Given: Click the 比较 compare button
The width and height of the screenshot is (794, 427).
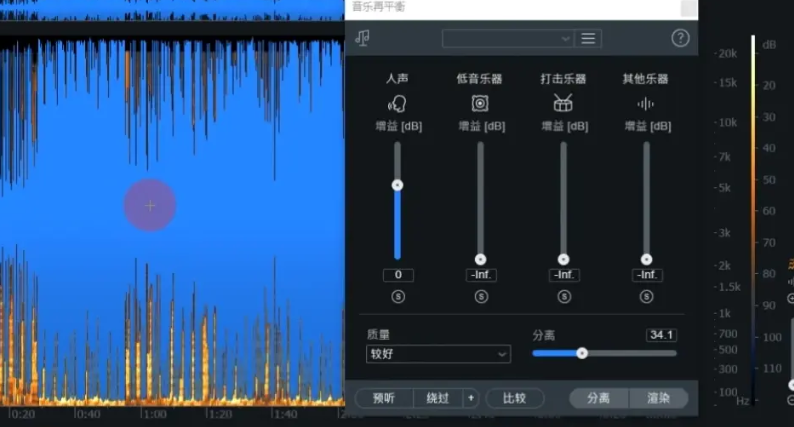Looking at the screenshot, I should 514,398.
